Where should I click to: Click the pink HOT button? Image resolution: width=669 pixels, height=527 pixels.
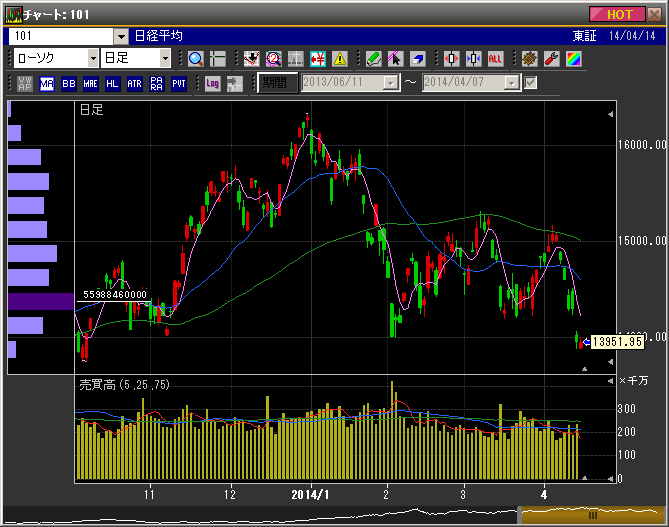point(619,14)
